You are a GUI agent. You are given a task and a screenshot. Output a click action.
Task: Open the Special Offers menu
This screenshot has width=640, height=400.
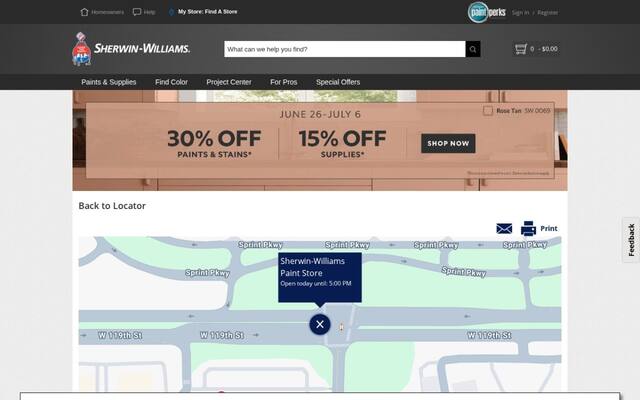pyautogui.click(x=338, y=82)
